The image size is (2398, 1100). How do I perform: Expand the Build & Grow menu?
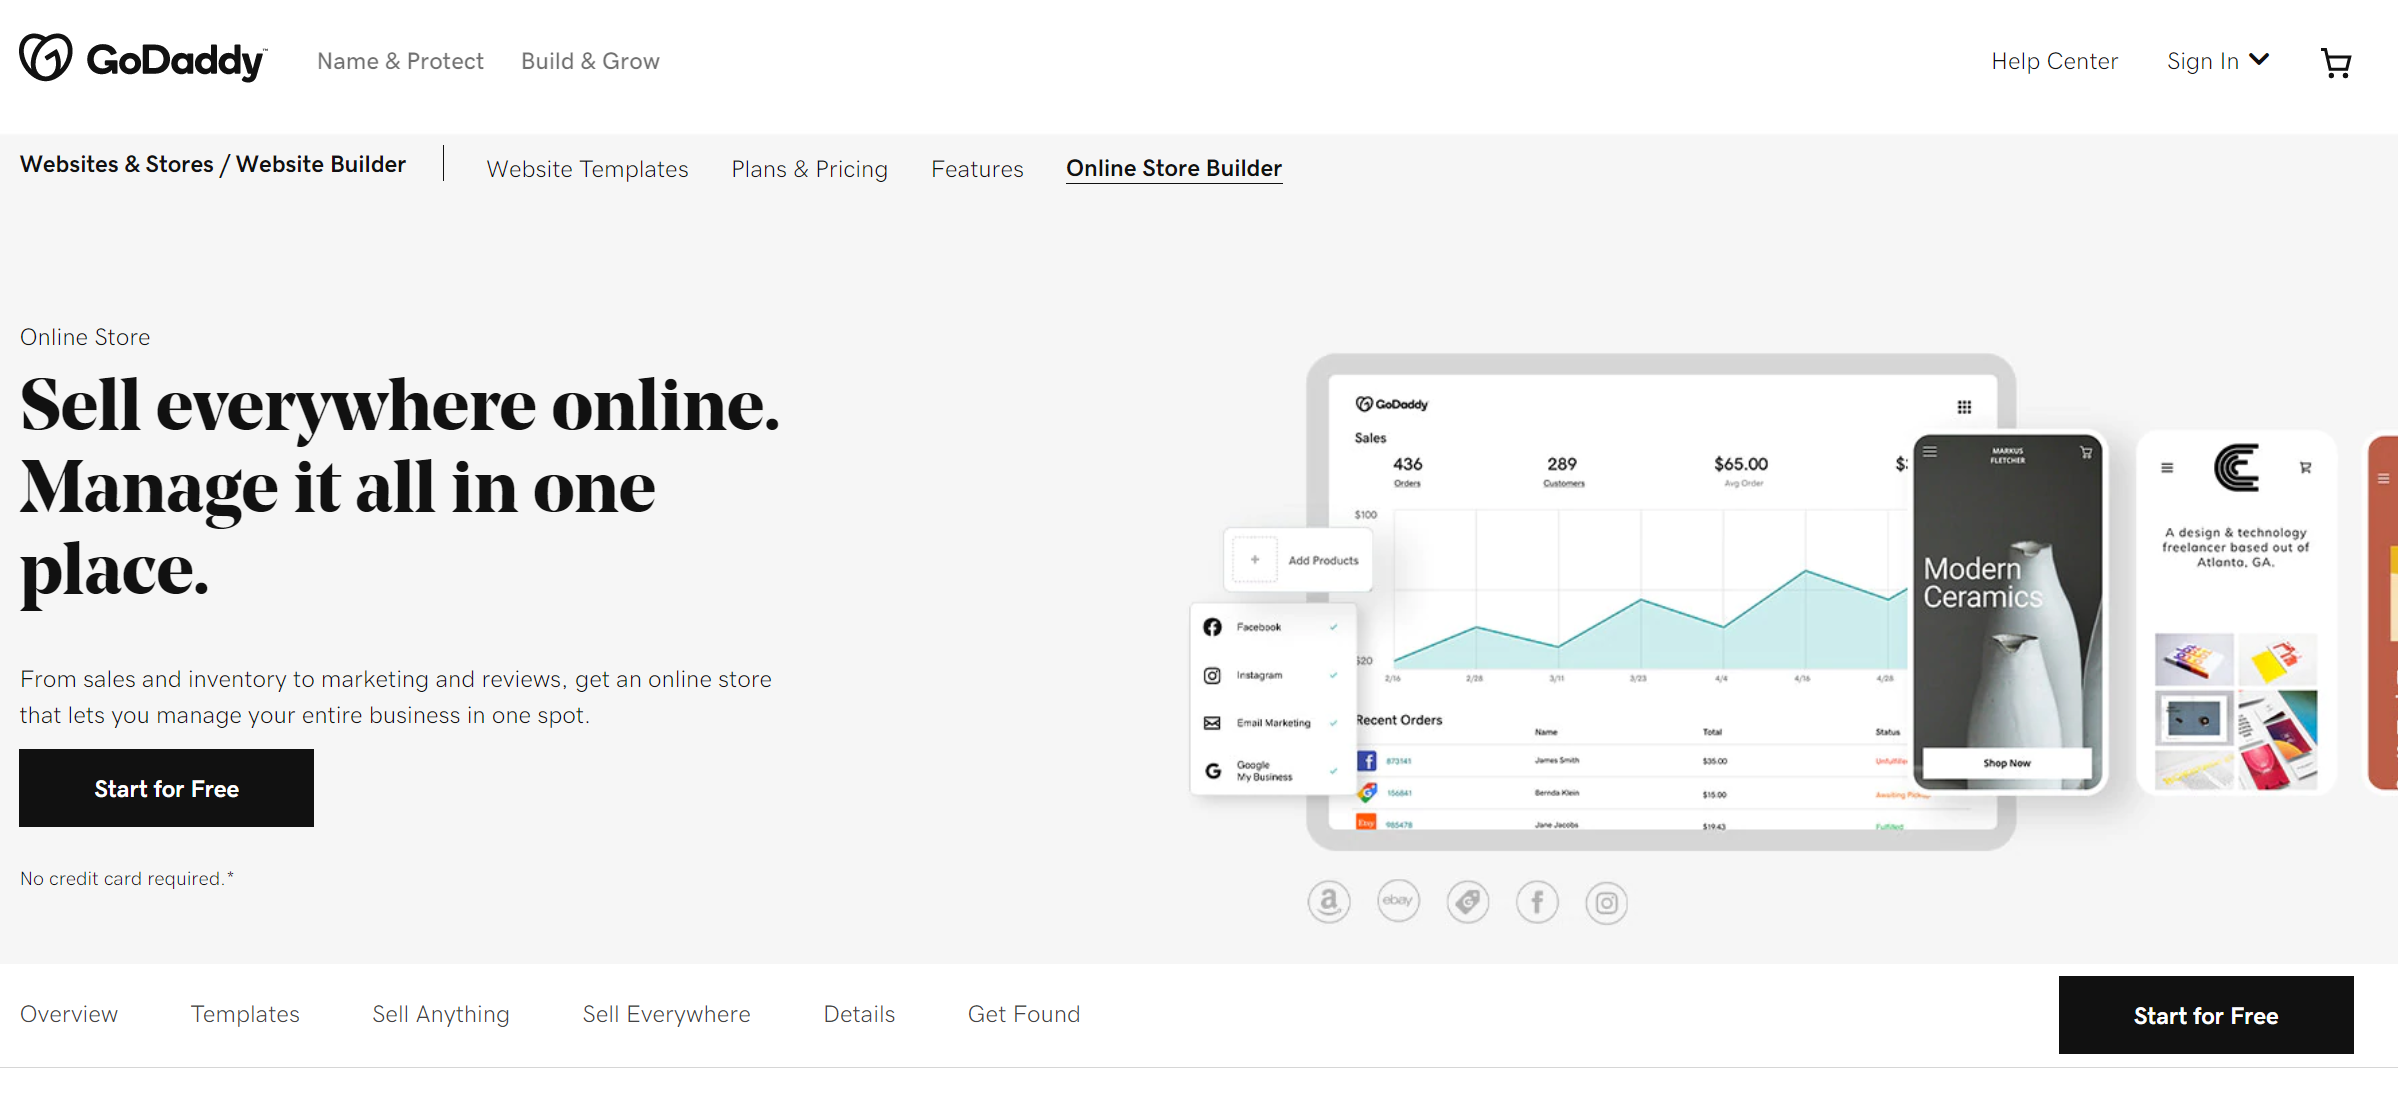tap(592, 61)
